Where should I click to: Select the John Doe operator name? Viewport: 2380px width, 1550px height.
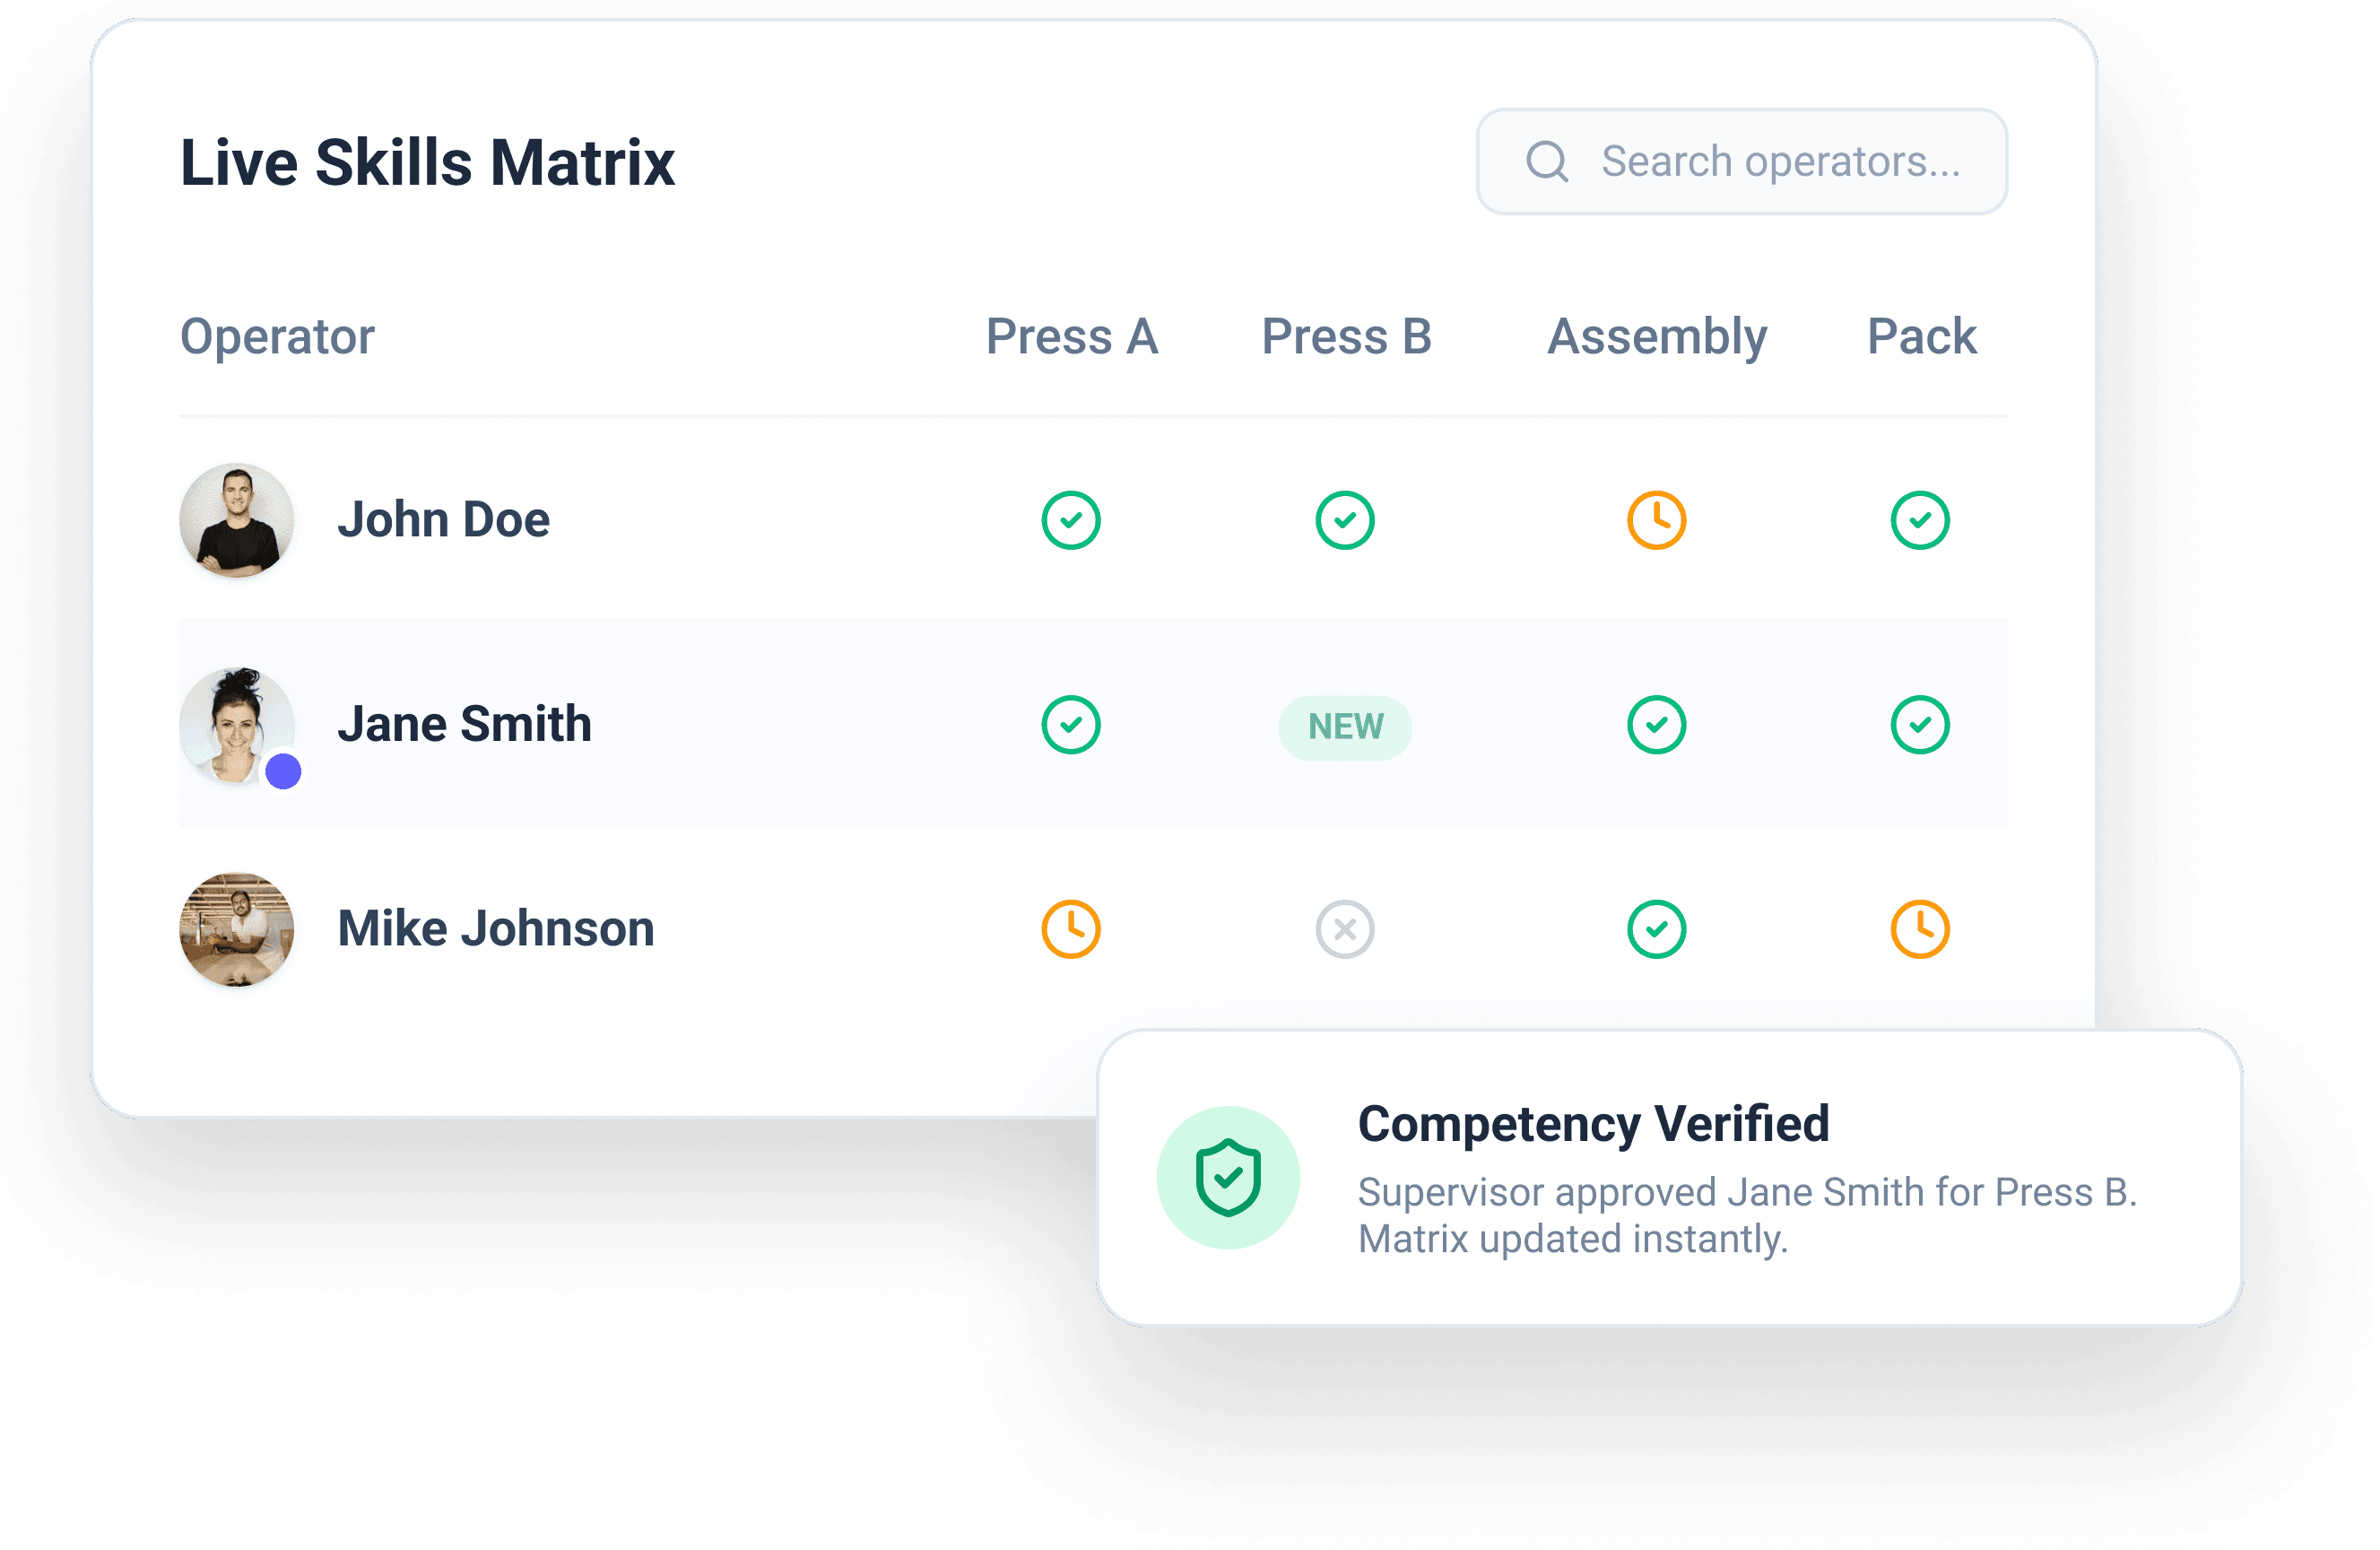443,520
